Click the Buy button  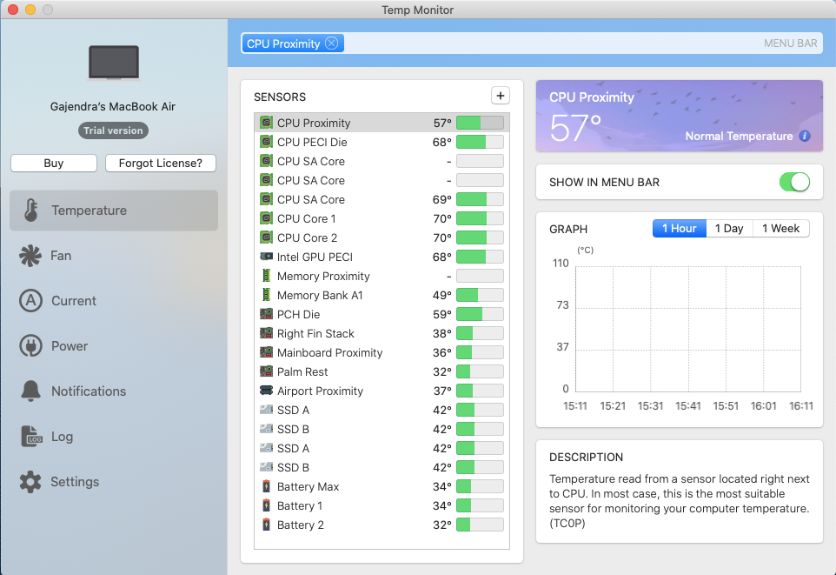(53, 163)
